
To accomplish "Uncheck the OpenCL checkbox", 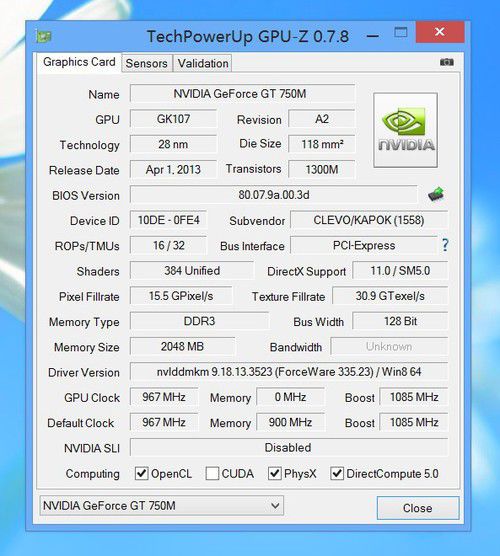I will (141, 473).
